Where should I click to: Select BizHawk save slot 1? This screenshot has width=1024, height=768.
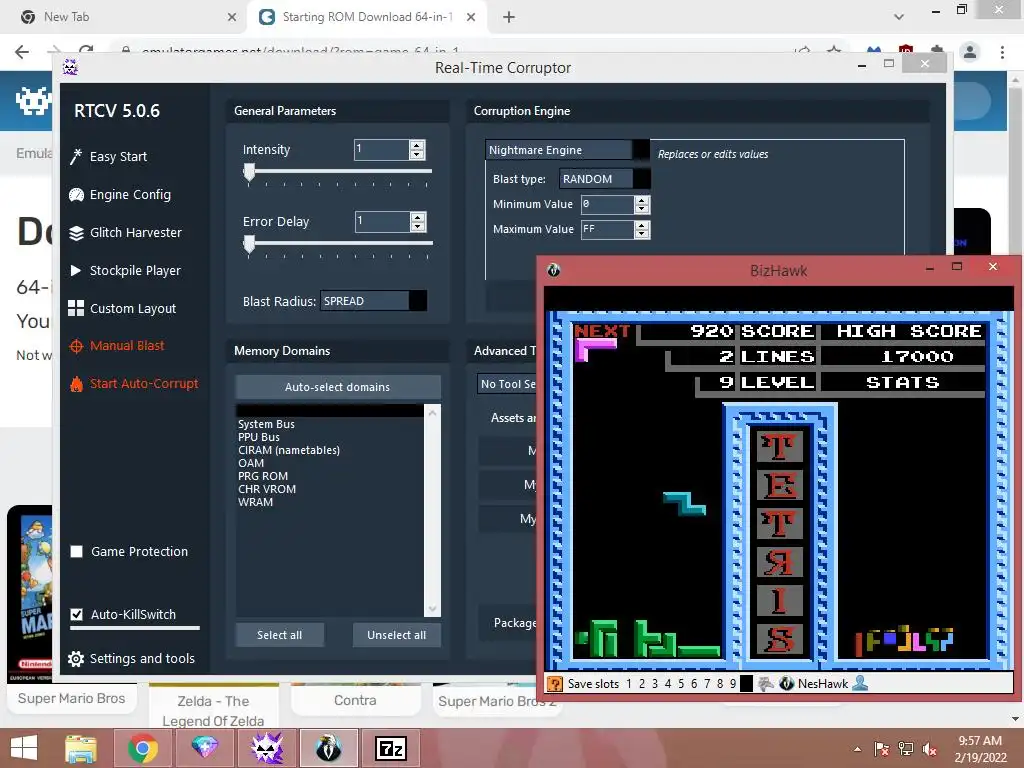coord(629,684)
